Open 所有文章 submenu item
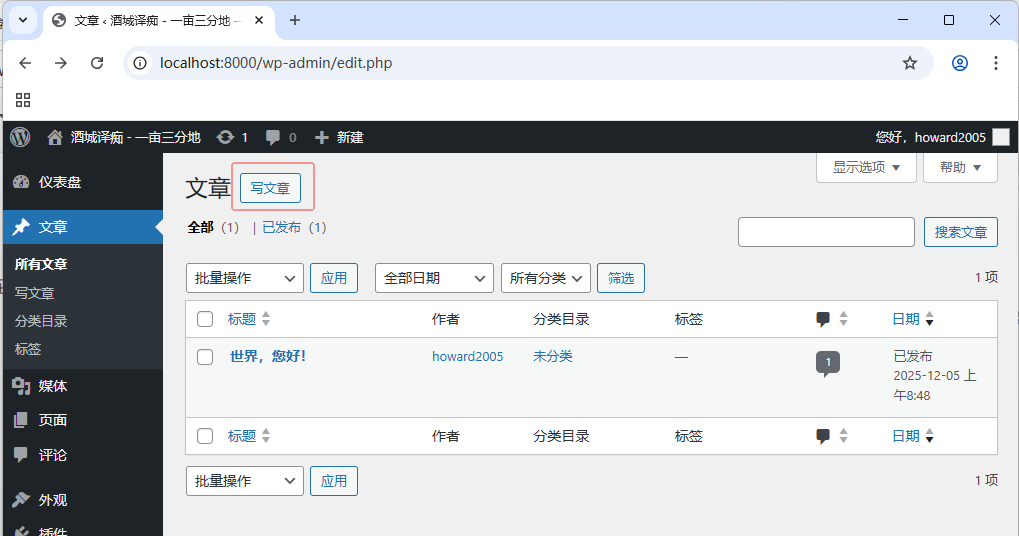This screenshot has height=536, width=1019. [x=41, y=264]
